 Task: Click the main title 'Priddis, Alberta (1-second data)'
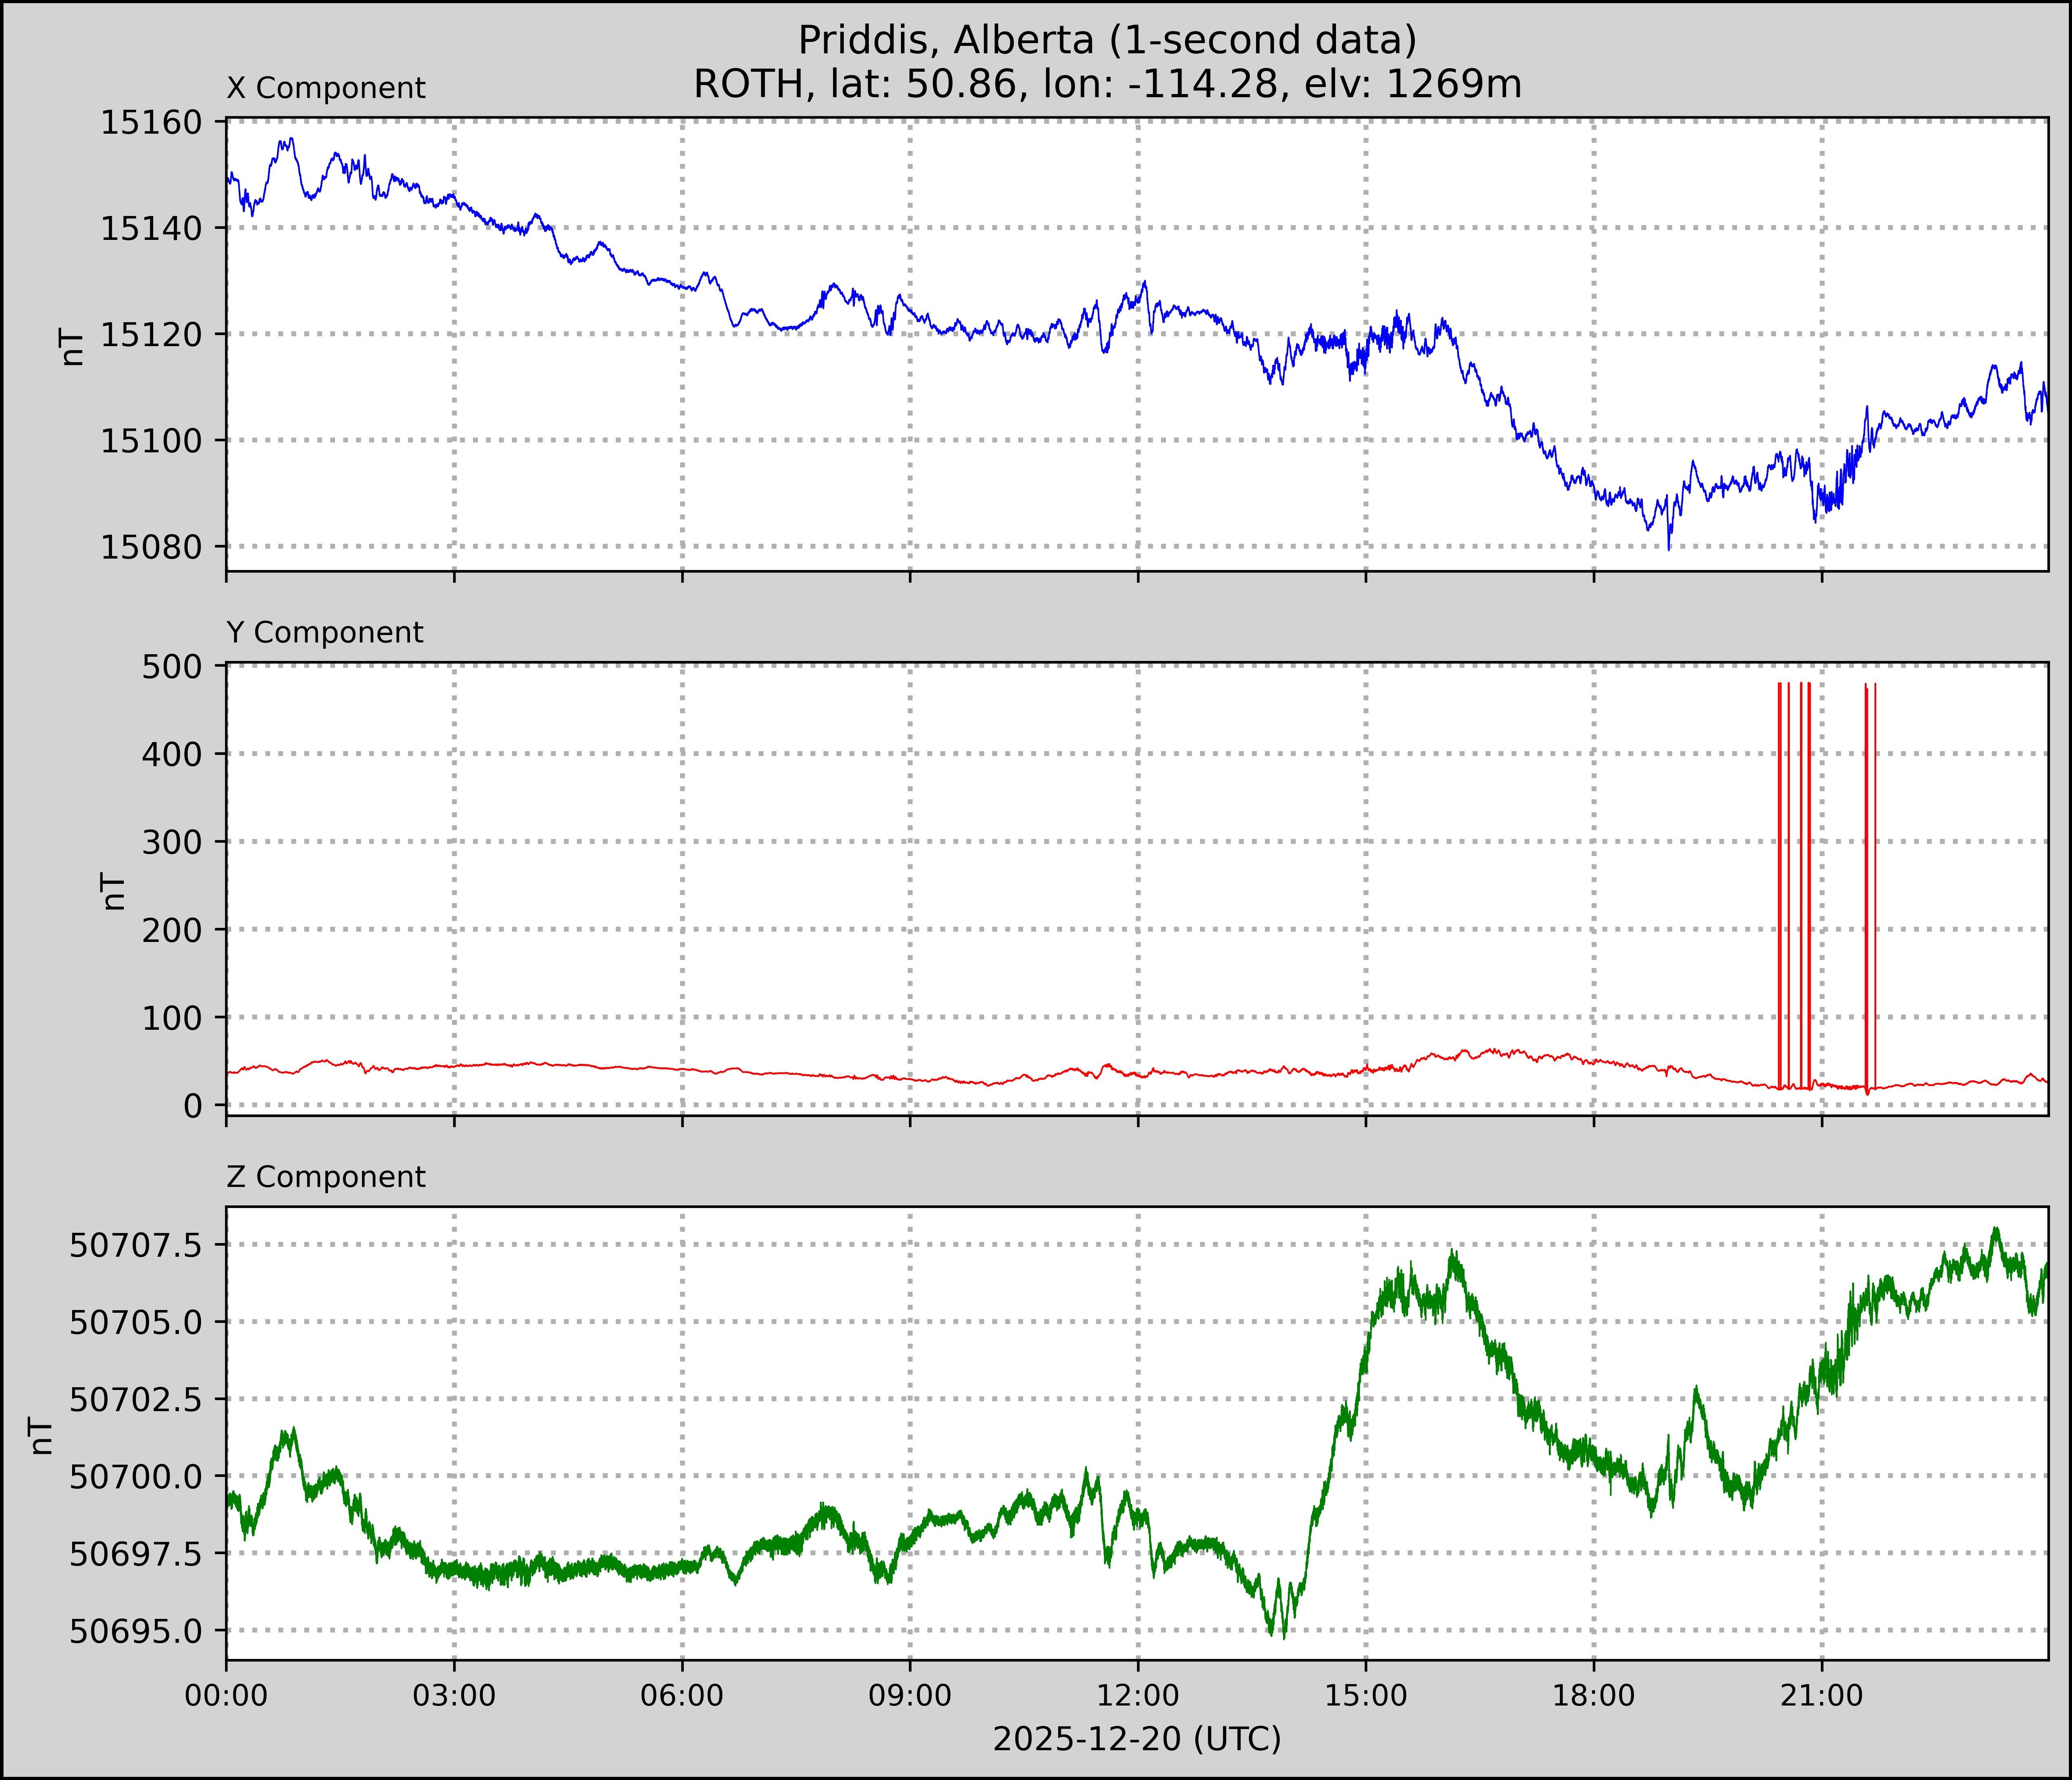[x=1107, y=40]
